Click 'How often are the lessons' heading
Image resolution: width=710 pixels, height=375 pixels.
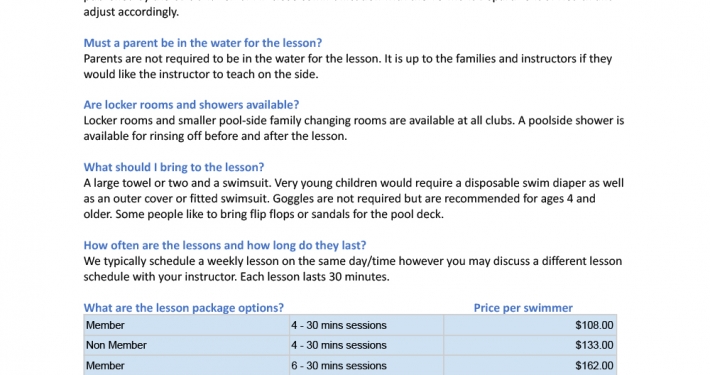(225, 245)
